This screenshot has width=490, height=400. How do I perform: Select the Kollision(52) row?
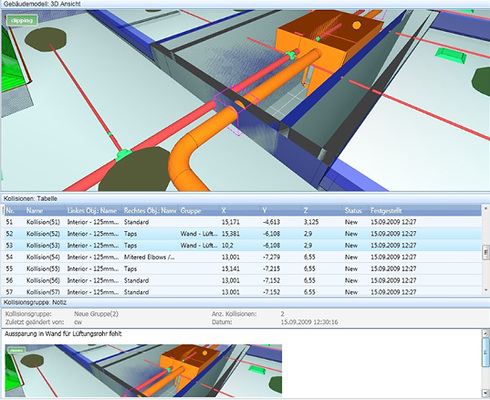(x=242, y=234)
